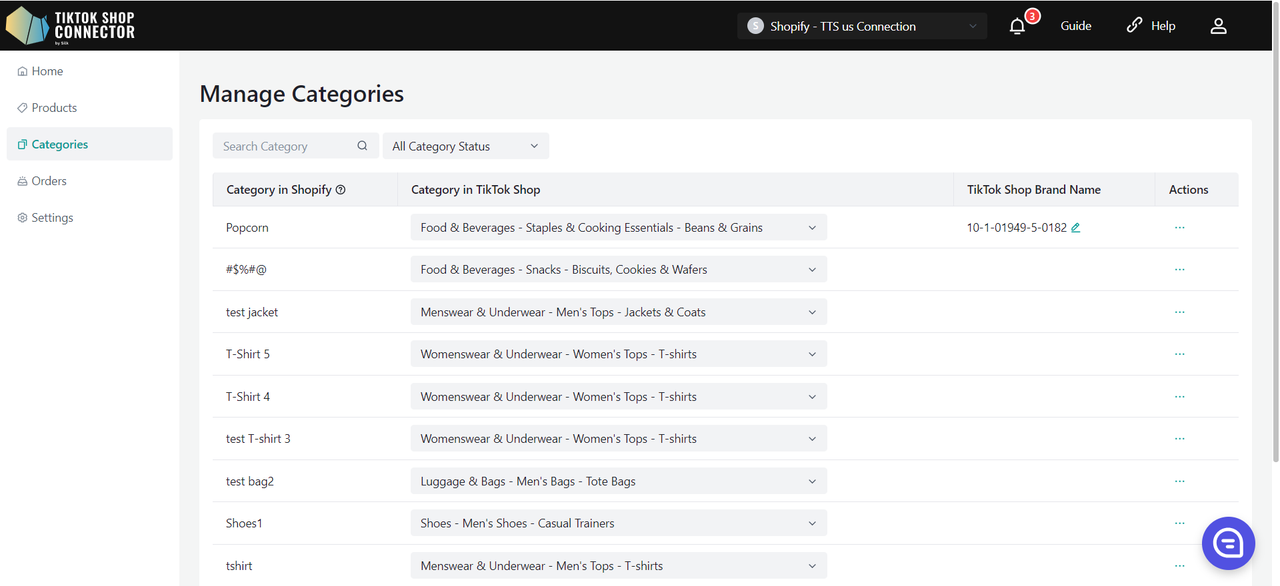This screenshot has height=586, width=1280.
Task: Open actions menu for Shoes1 row
Action: tap(1179, 523)
